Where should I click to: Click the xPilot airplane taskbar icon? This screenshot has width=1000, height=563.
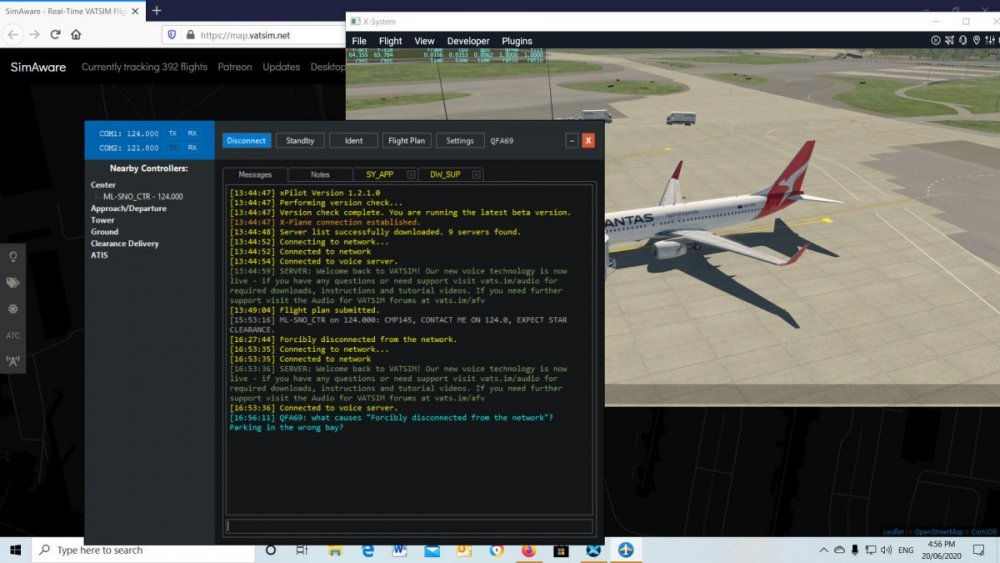point(626,550)
